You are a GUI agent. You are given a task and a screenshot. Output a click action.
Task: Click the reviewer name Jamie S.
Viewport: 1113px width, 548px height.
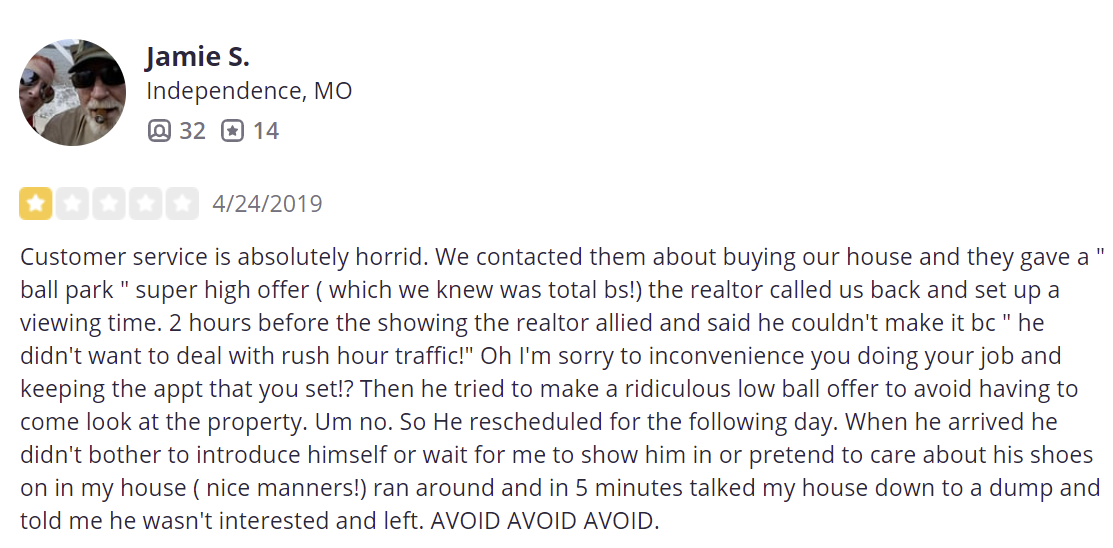197,57
